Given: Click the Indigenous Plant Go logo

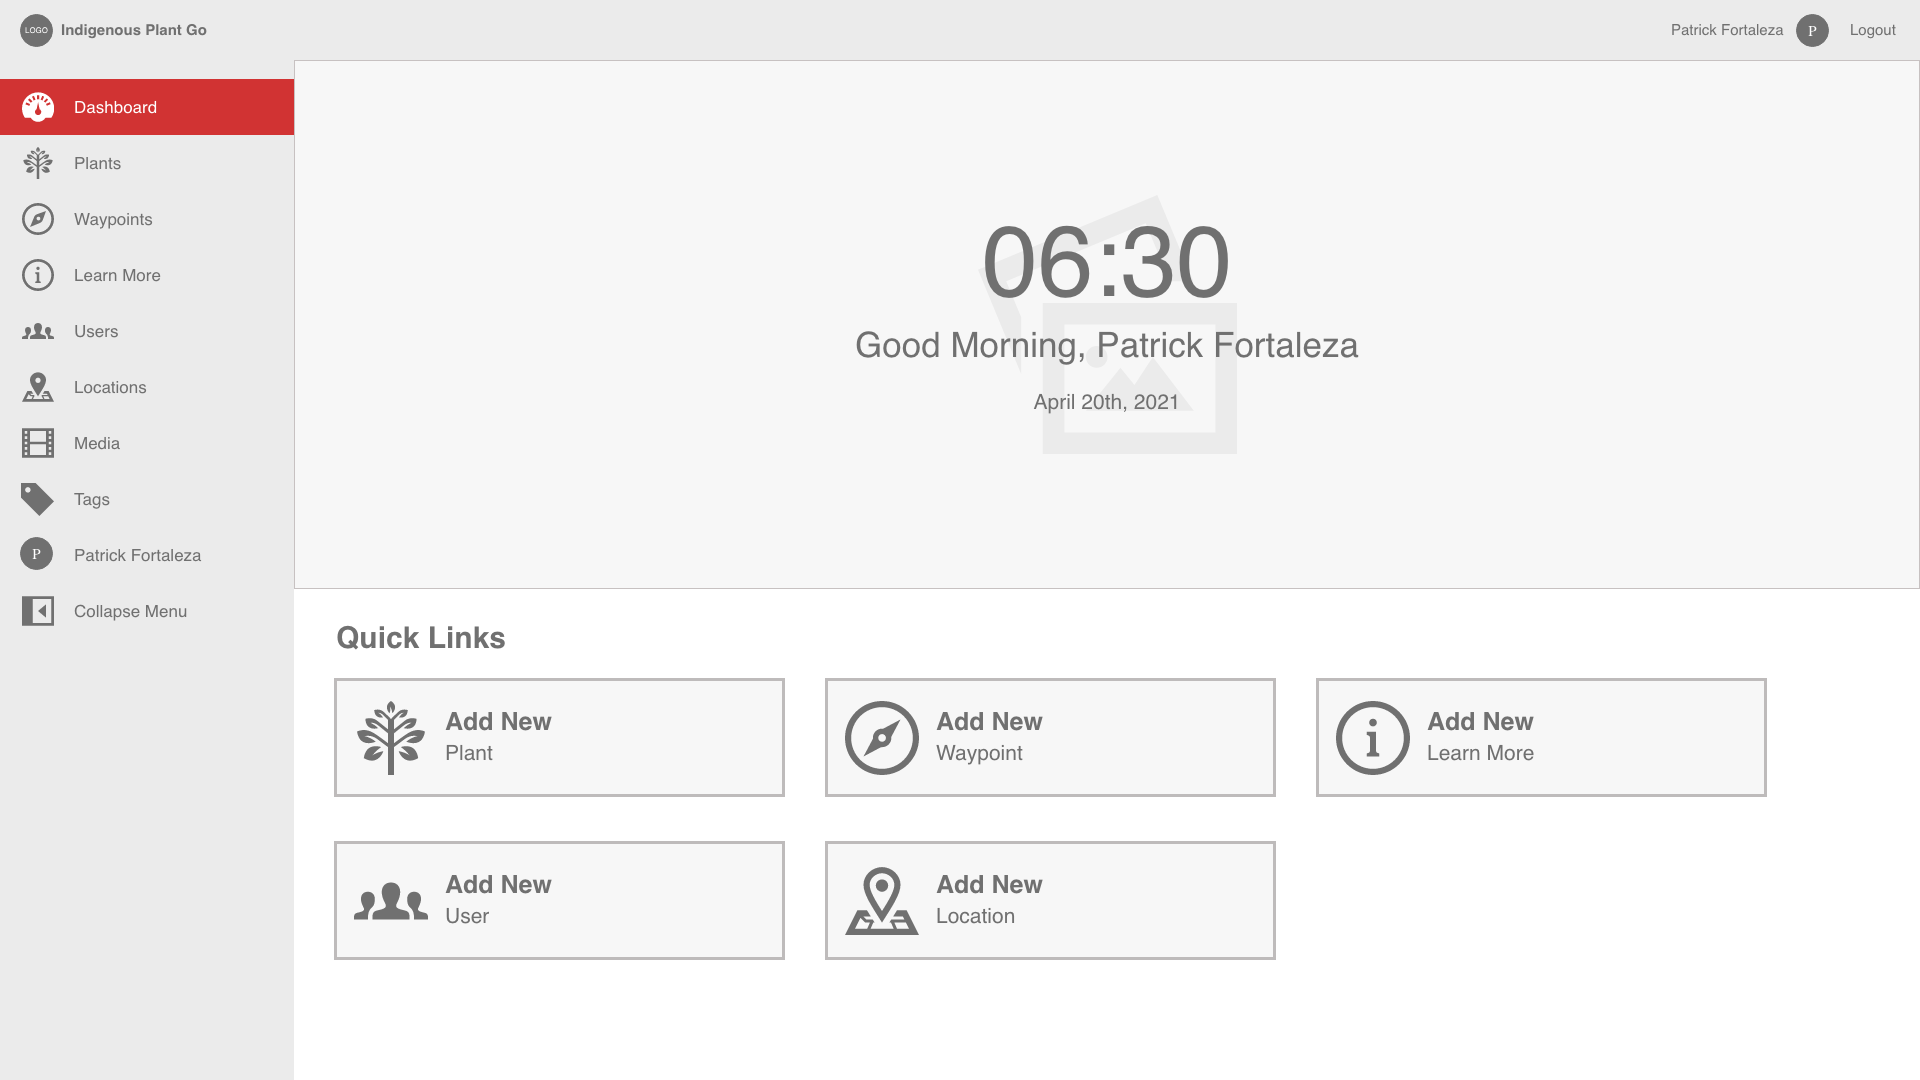Looking at the screenshot, I should 37,30.
